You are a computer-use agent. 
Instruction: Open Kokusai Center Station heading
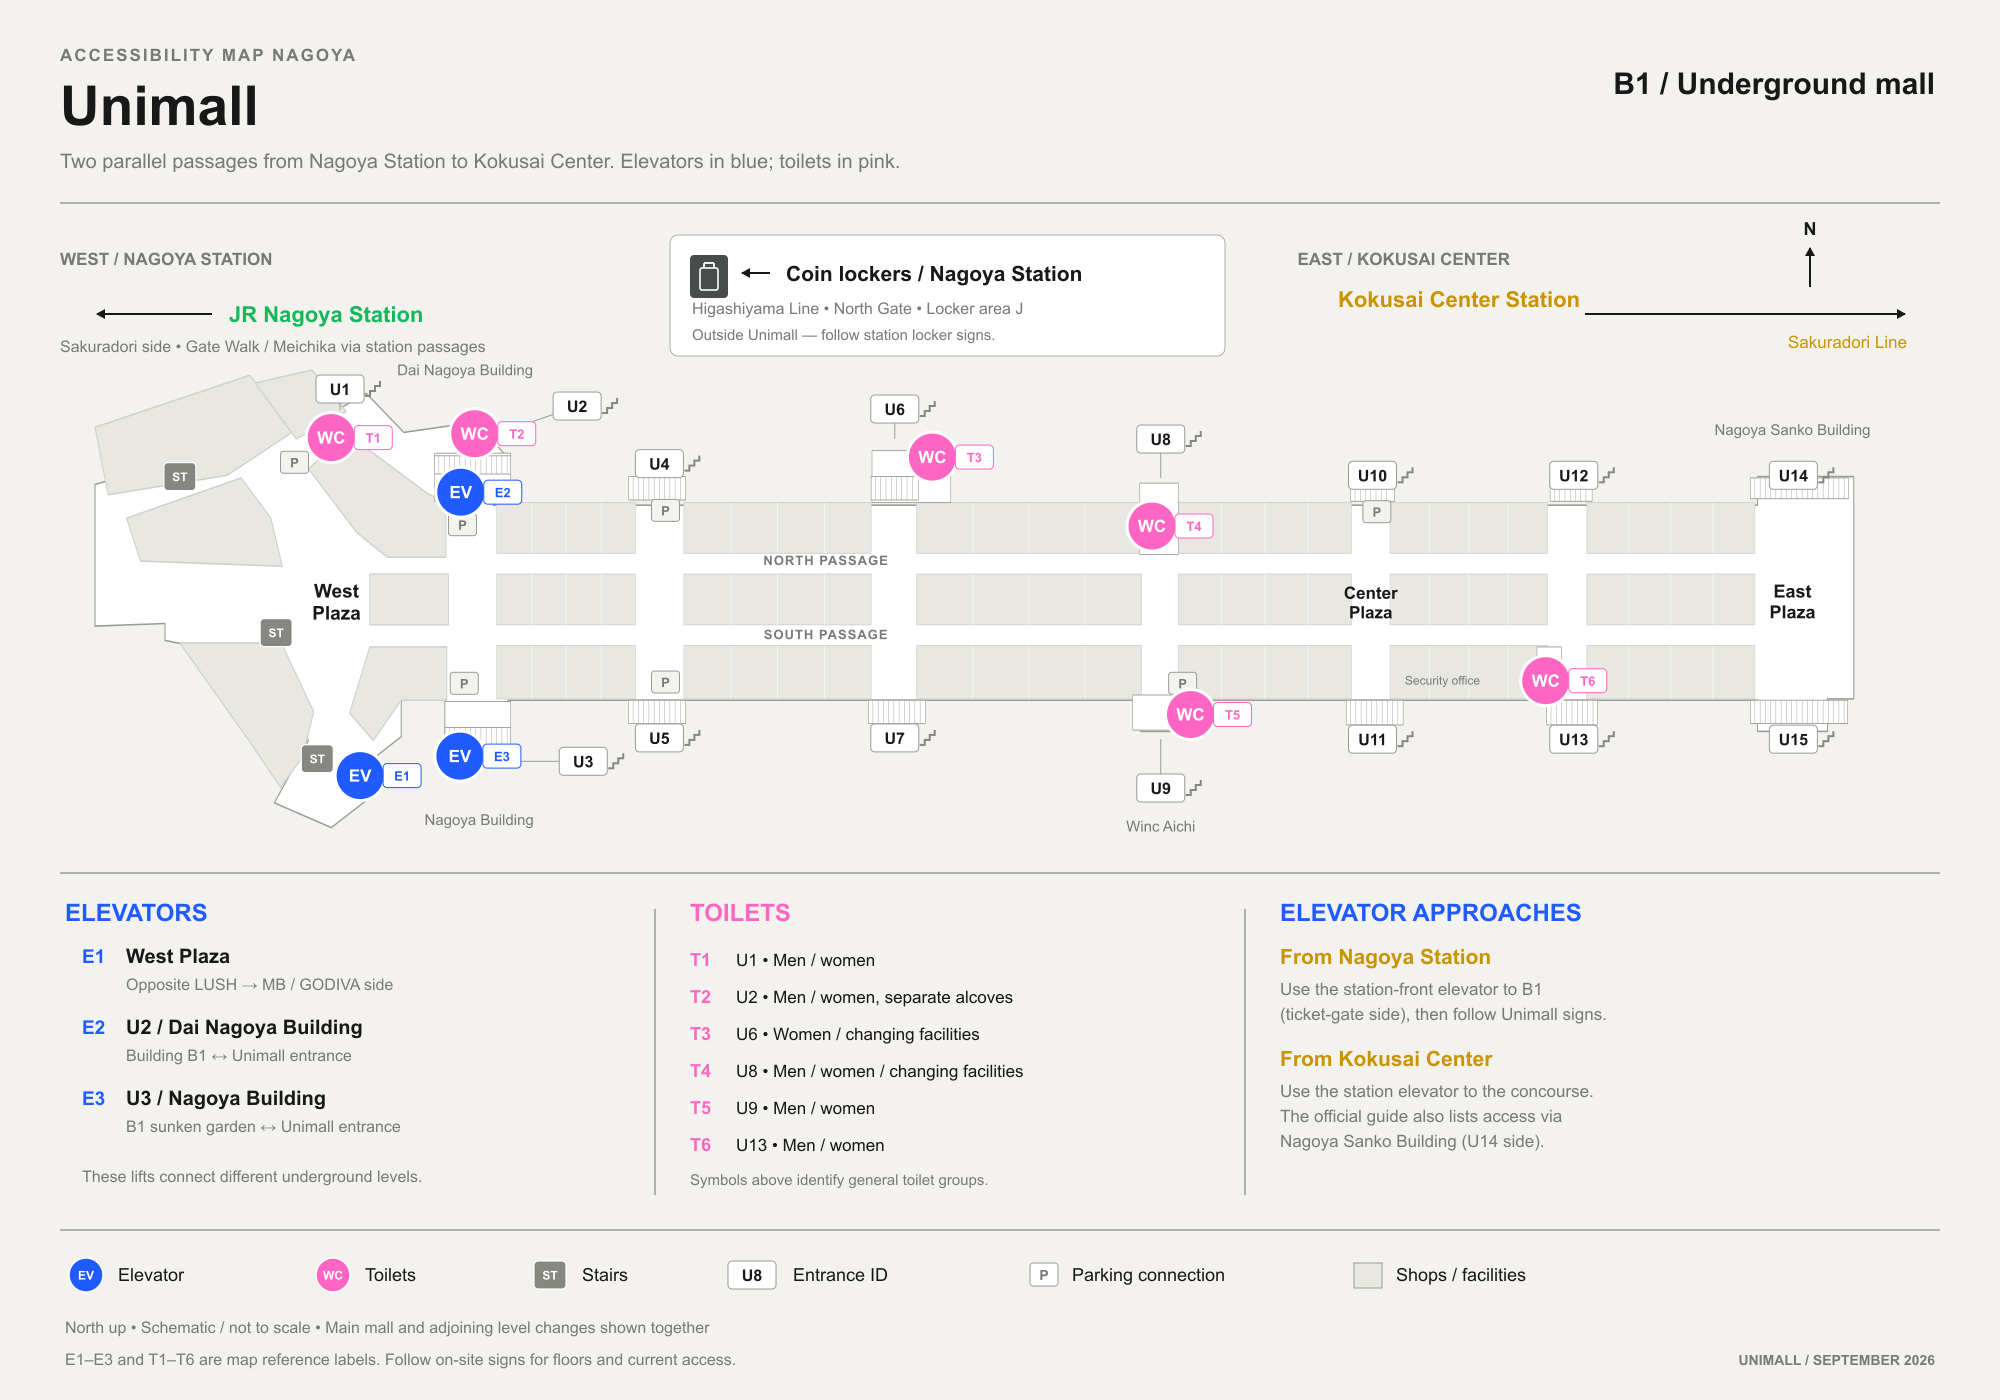pos(1458,300)
